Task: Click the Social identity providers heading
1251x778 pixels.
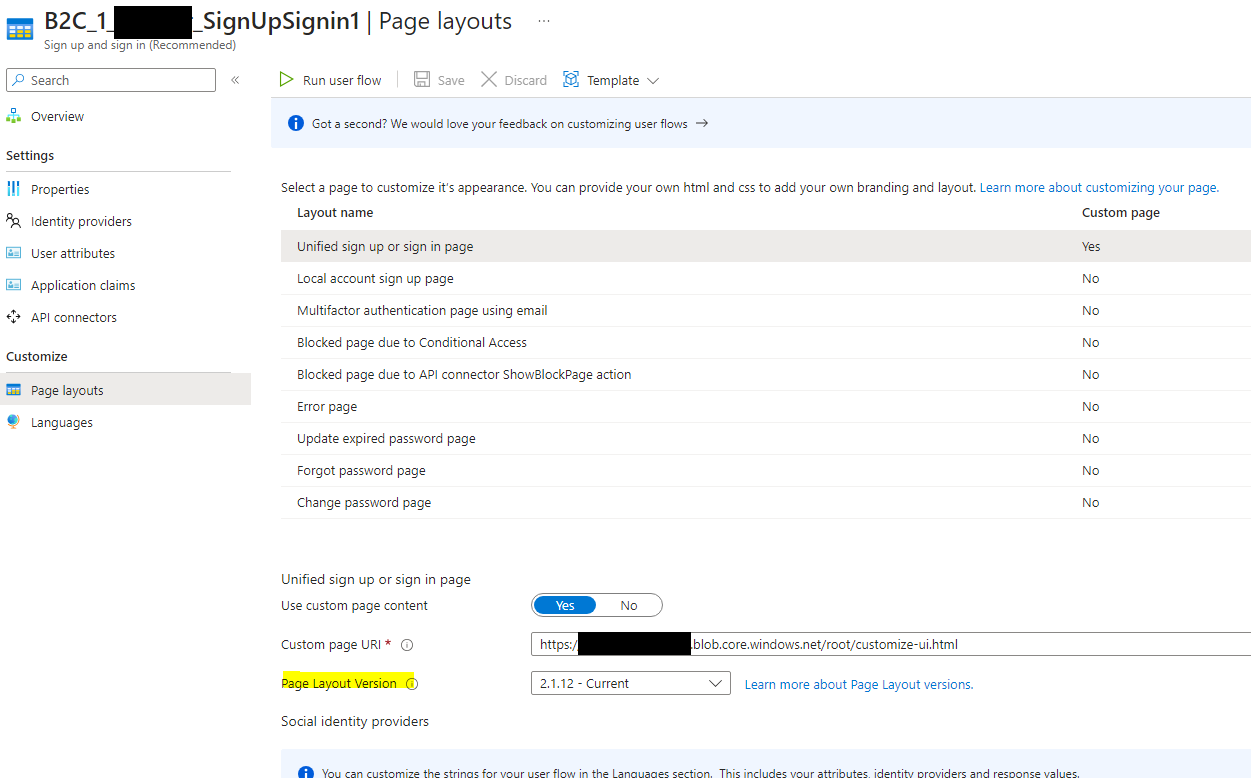Action: (355, 721)
